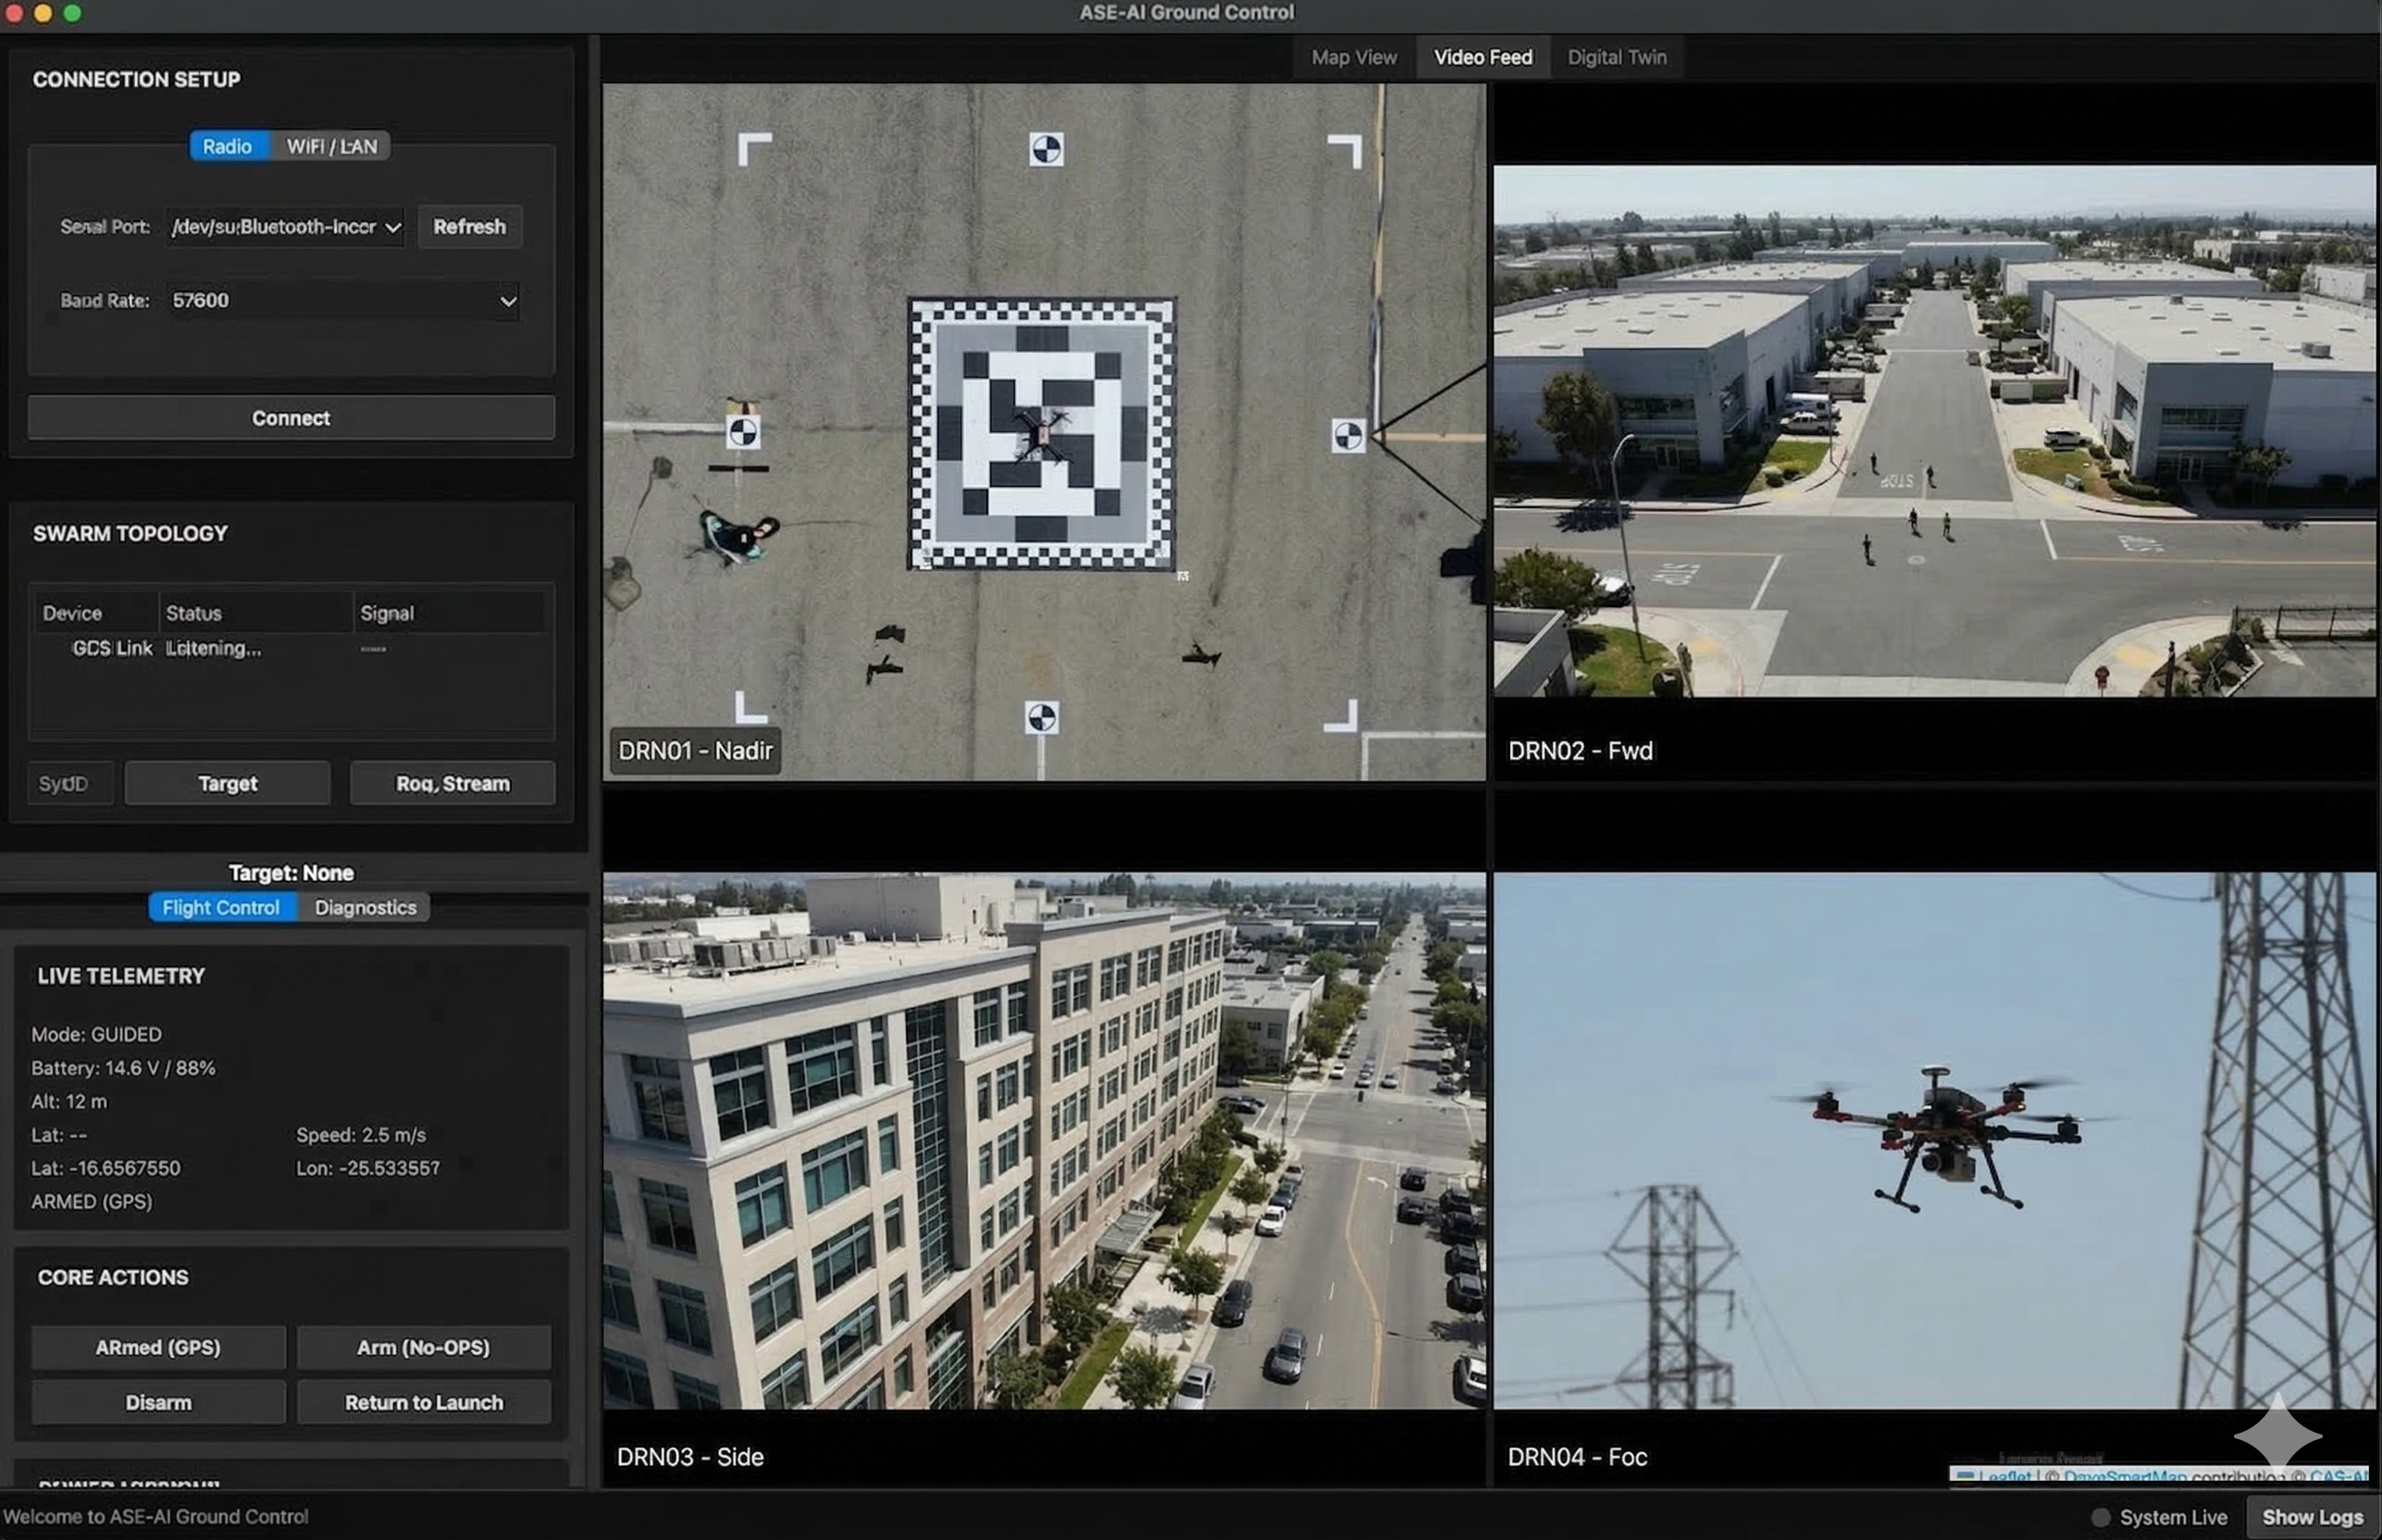Click Show Logs in the status bar
The height and width of the screenshot is (1540, 2382).
[2313, 1516]
